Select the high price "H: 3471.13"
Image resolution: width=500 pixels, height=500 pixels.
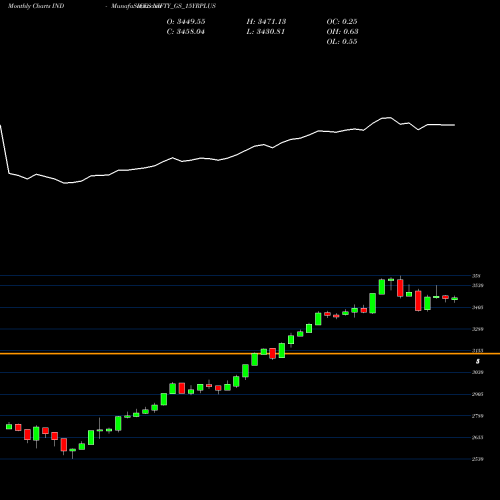(266, 22)
